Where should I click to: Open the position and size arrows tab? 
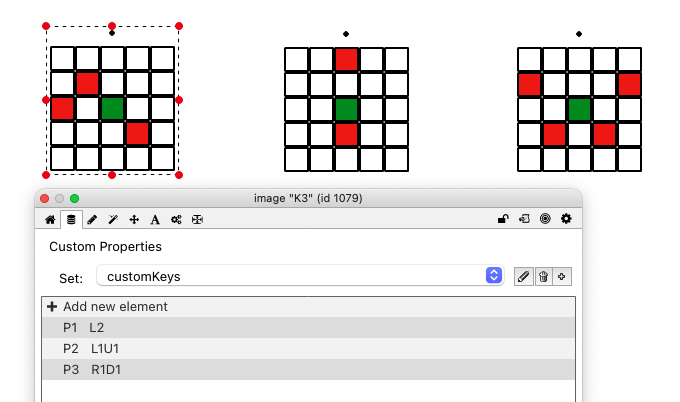pyautogui.click(x=134, y=218)
